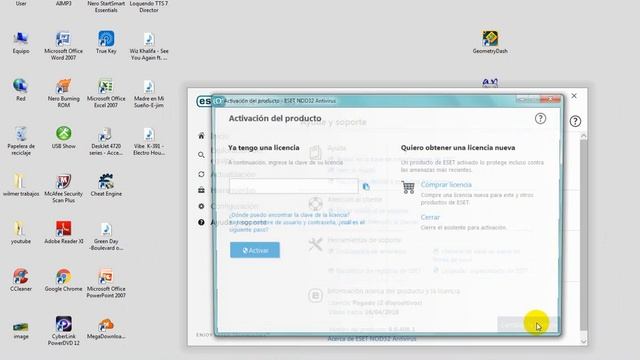
Task: Launch CyberLink PowerDVD 12
Action: tap(63, 331)
